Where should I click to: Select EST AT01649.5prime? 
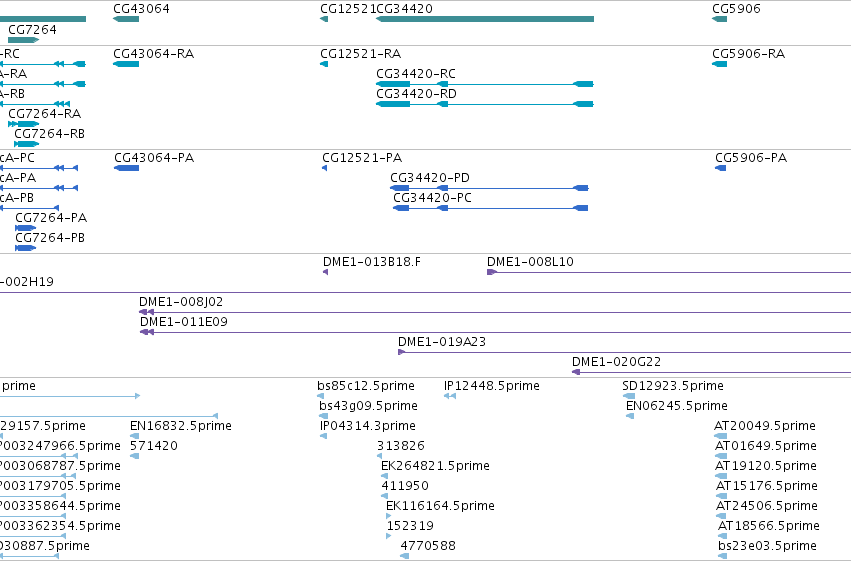[766, 447]
